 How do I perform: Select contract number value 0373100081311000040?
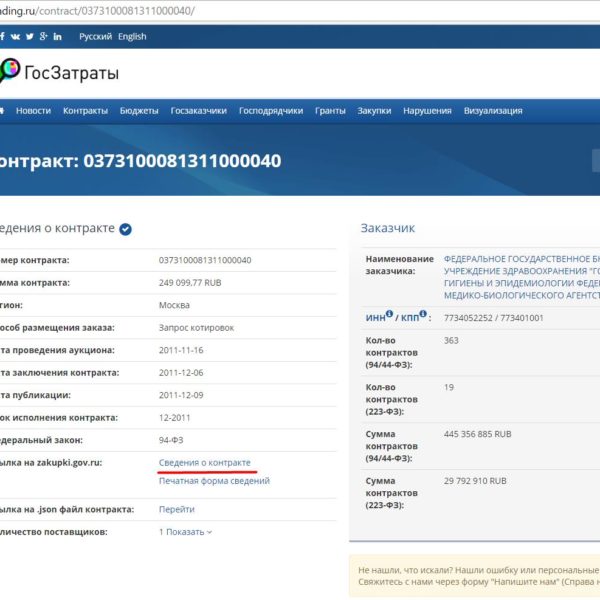[x=205, y=260]
